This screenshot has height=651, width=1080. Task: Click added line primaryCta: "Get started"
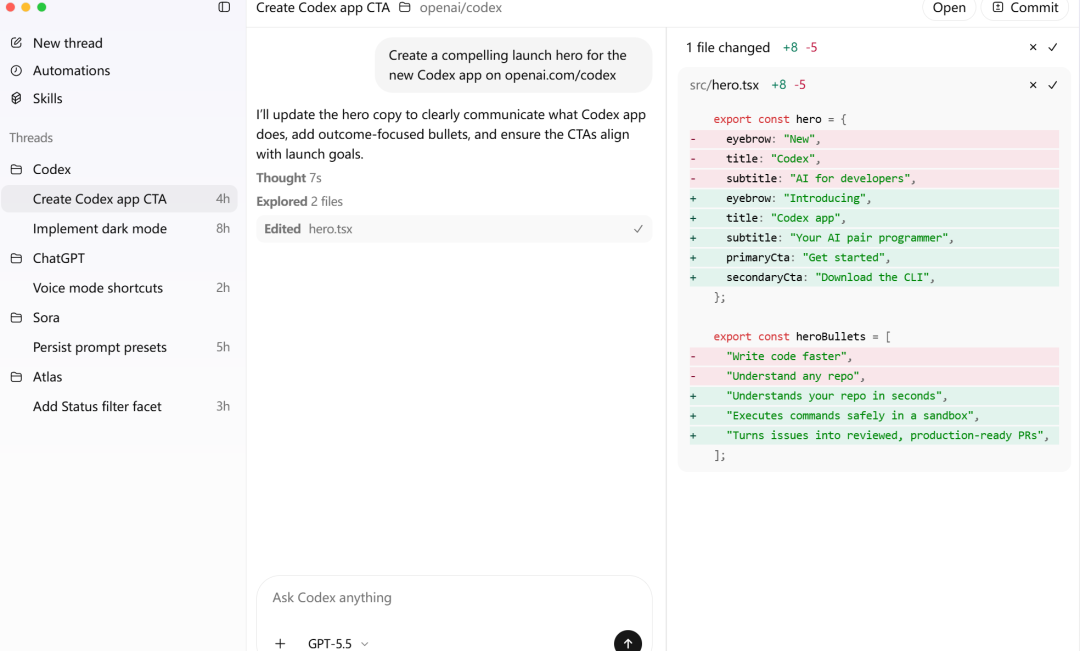pyautogui.click(x=874, y=258)
